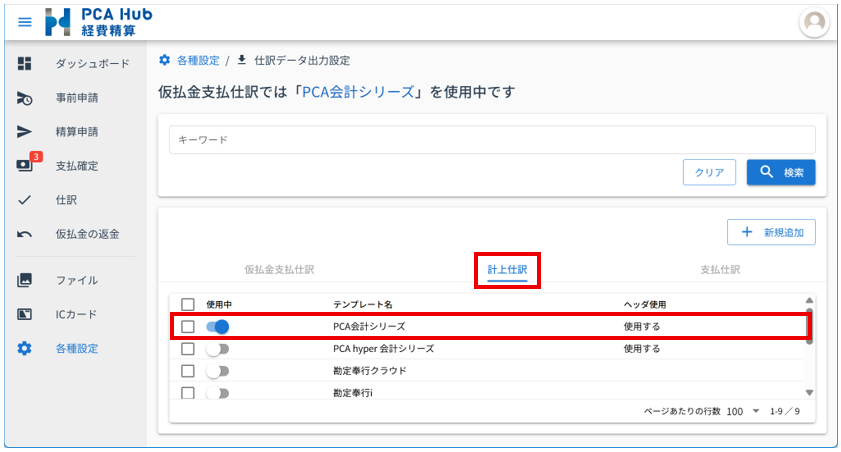This screenshot has width=841, height=452.
Task: Click the 精算申請 paper plane icon
Action: tap(25, 132)
